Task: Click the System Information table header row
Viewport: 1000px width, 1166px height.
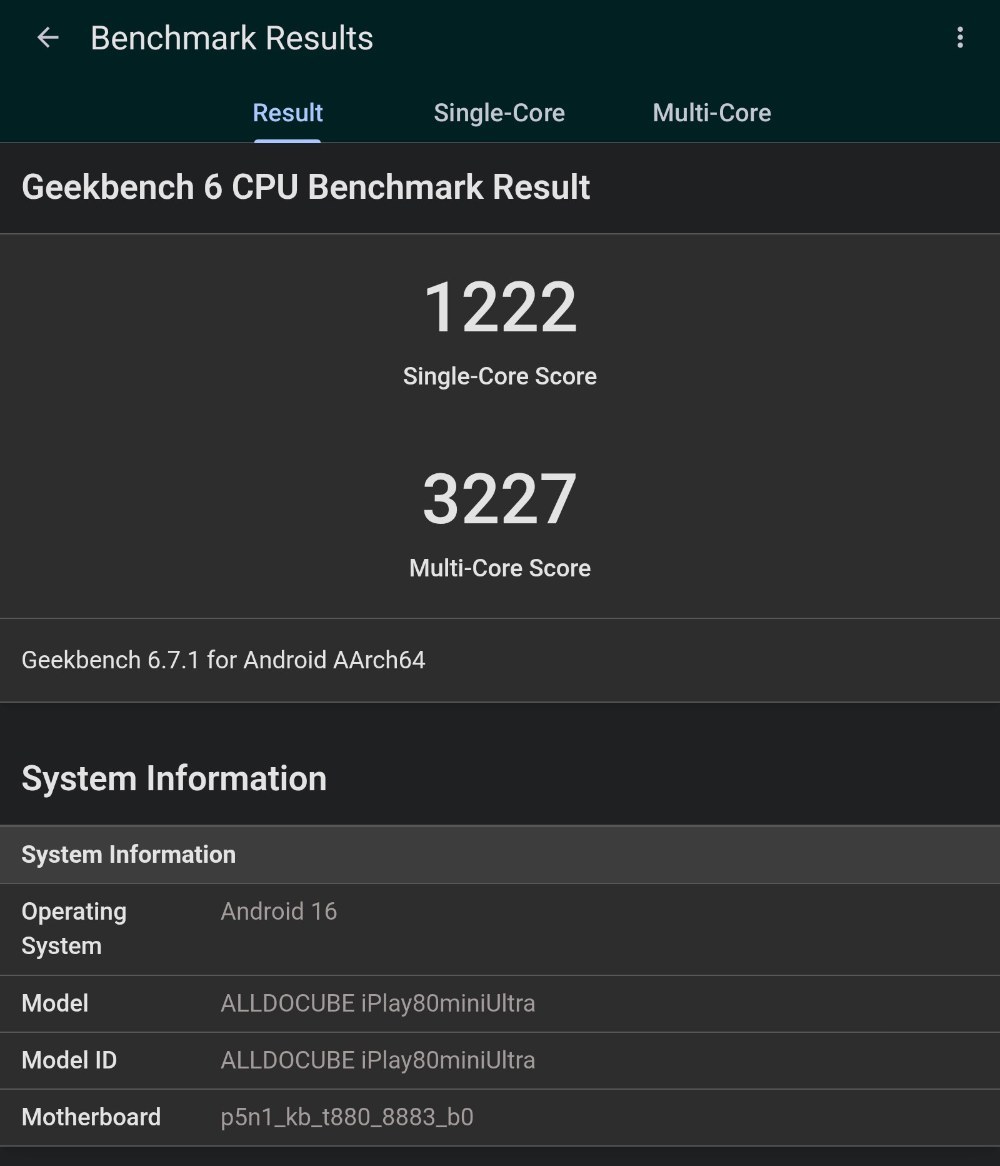Action: (x=500, y=854)
